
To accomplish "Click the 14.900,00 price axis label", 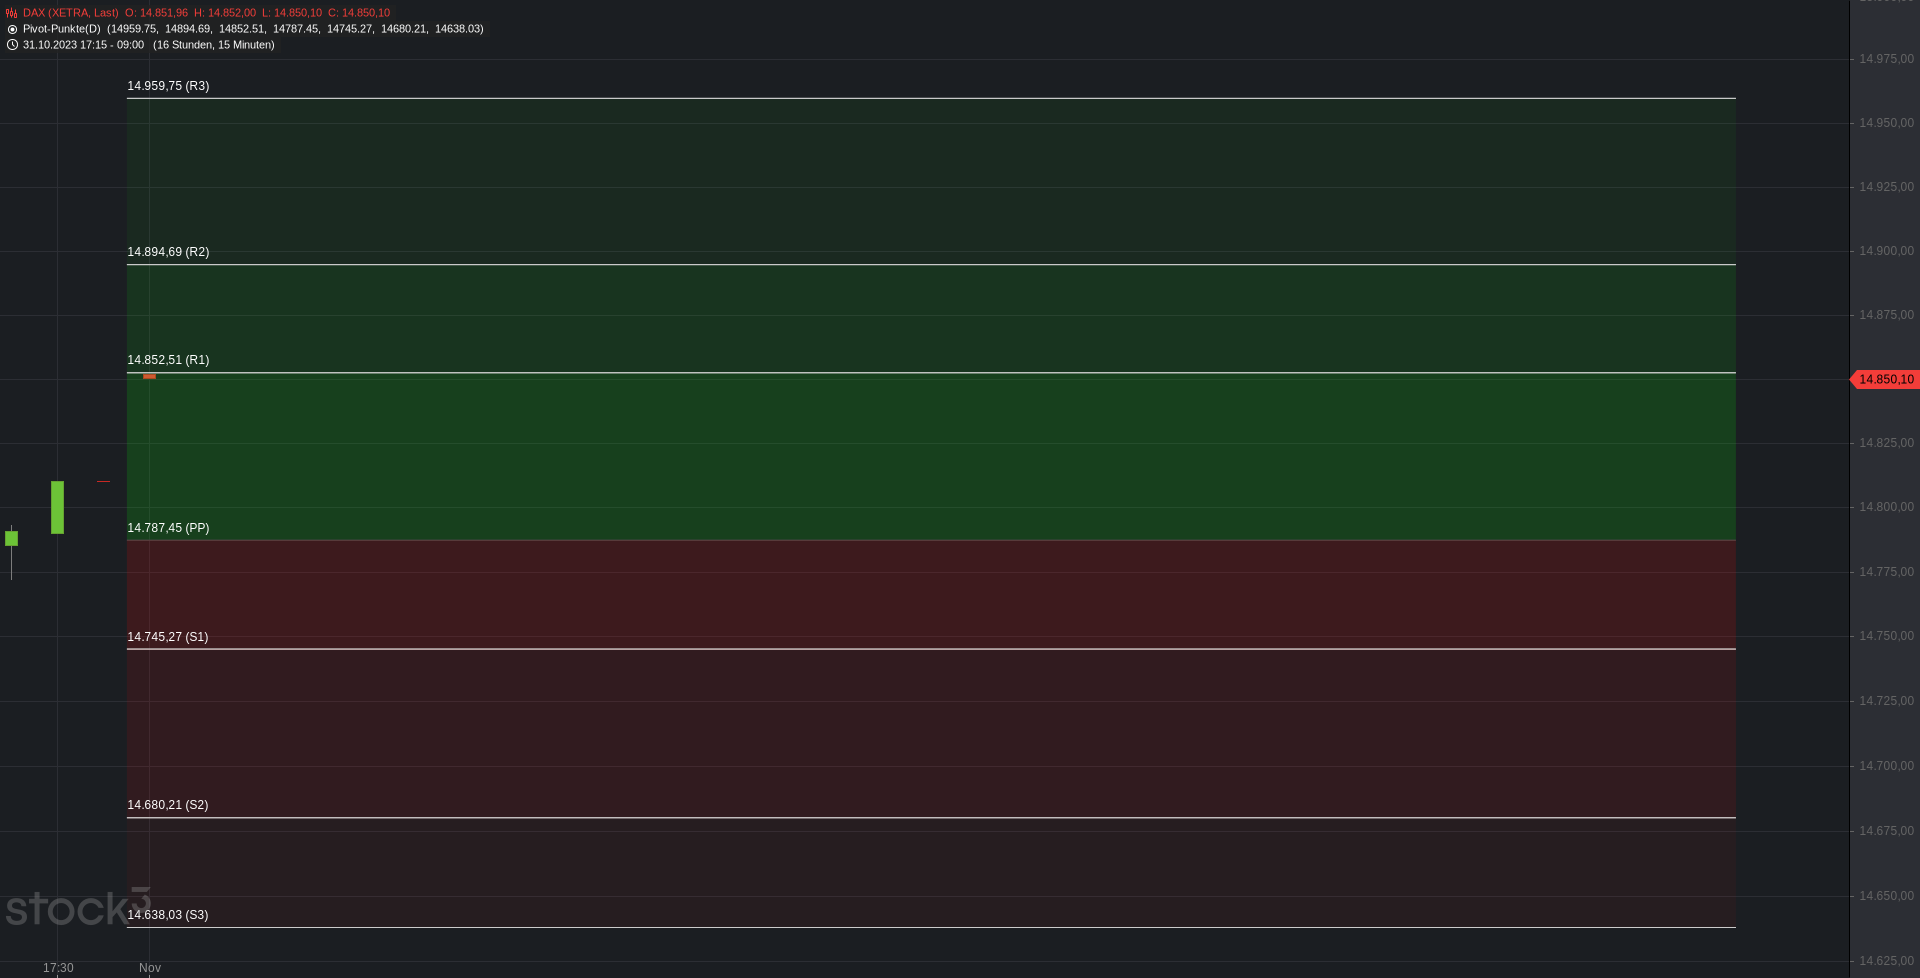I will pos(1886,251).
